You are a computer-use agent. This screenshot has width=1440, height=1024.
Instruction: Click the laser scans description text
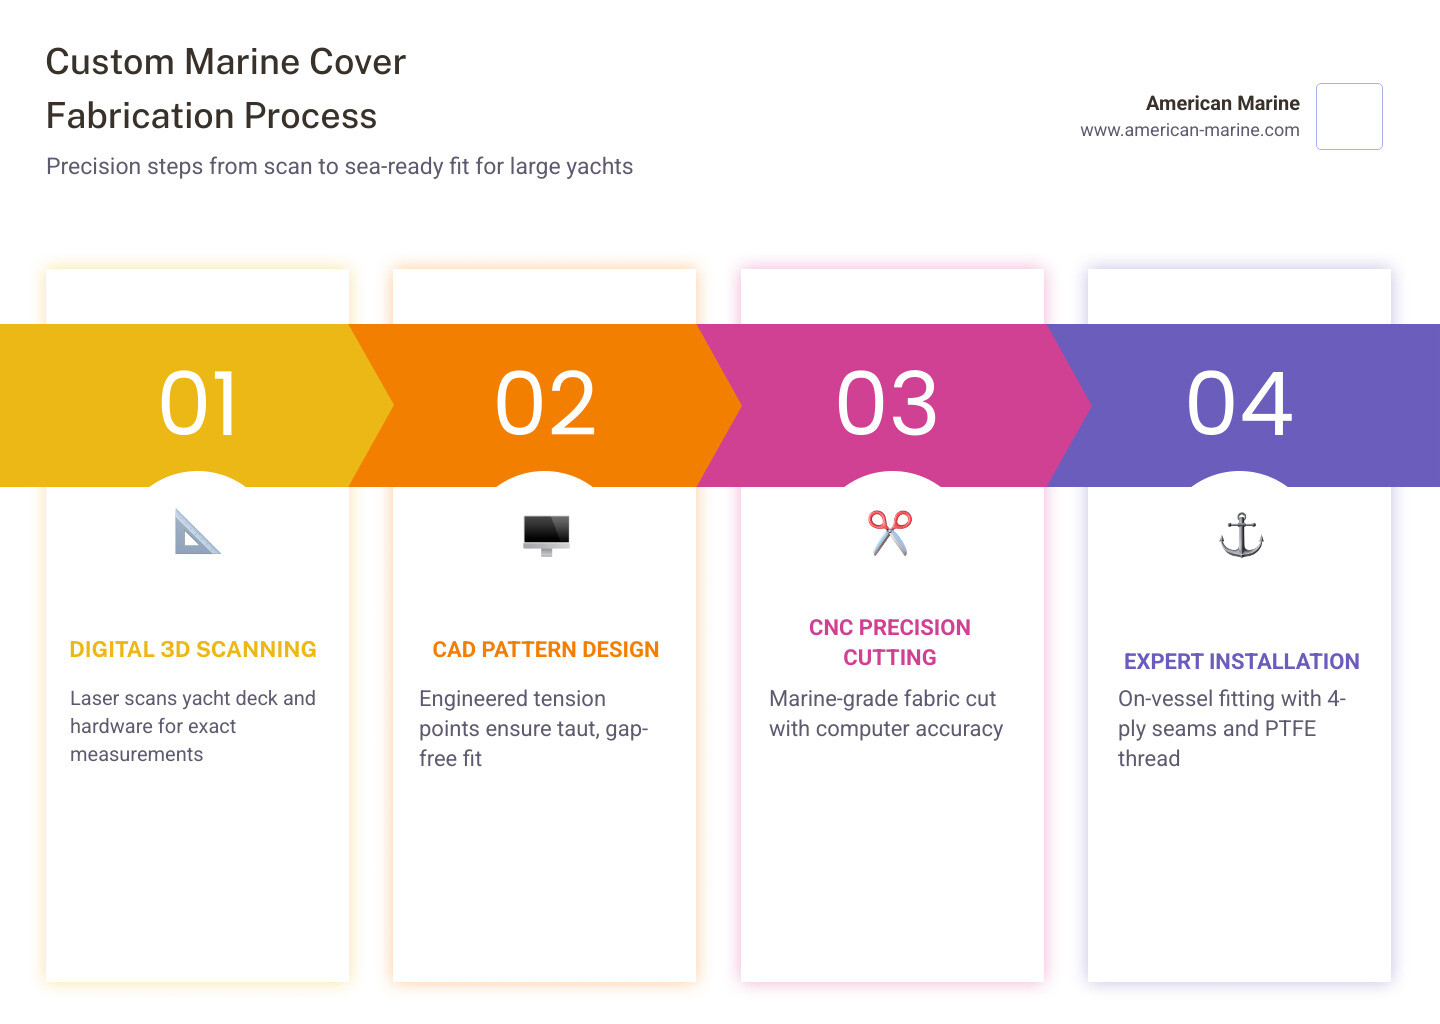point(193,726)
